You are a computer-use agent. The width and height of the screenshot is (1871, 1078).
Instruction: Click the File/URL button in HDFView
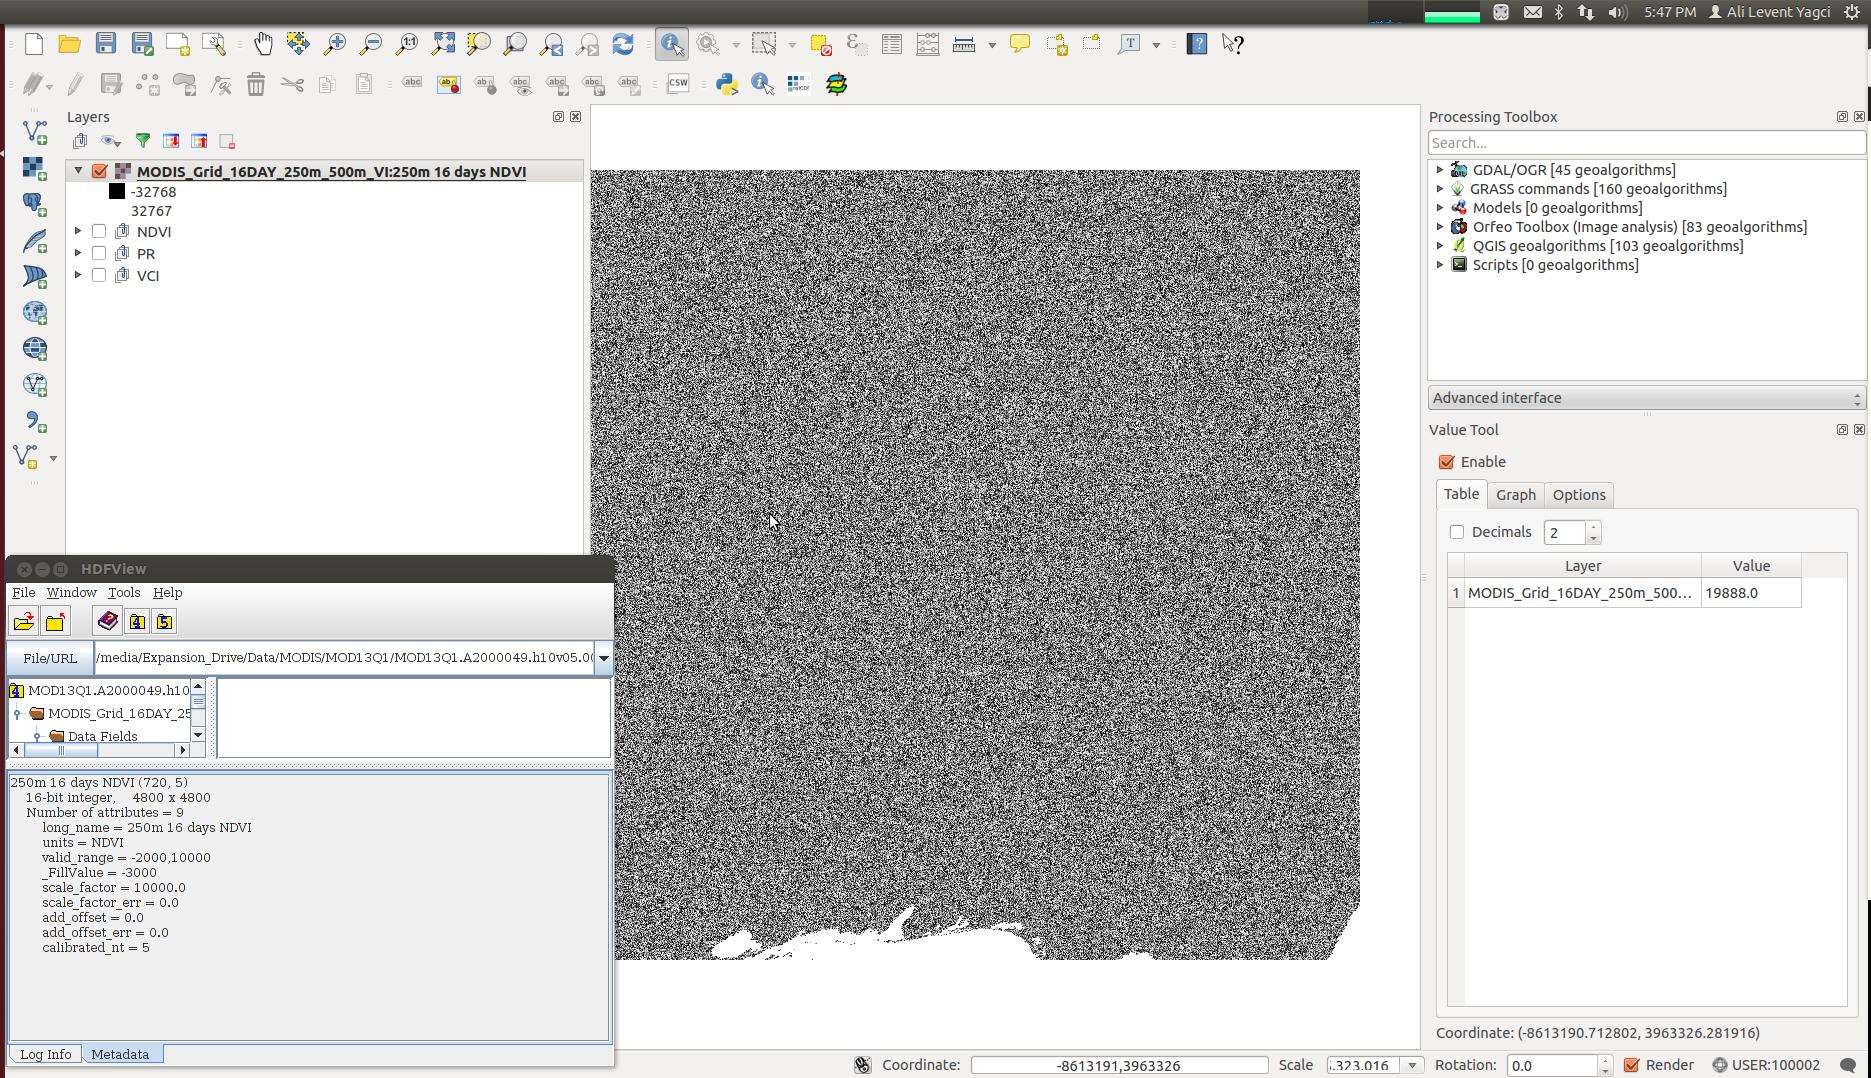tap(50, 658)
